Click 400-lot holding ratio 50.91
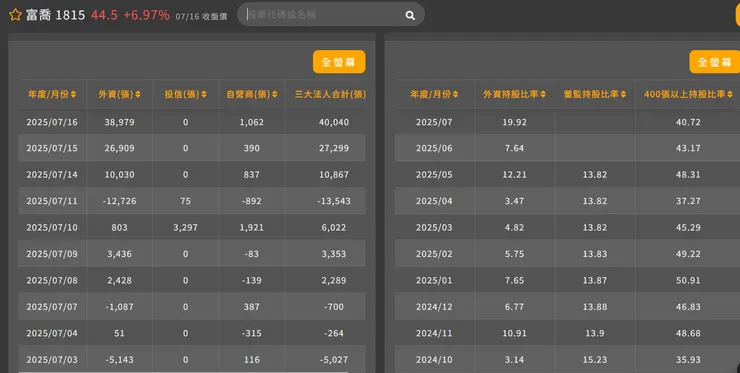Screen dimensions: 740x373 coord(688,280)
